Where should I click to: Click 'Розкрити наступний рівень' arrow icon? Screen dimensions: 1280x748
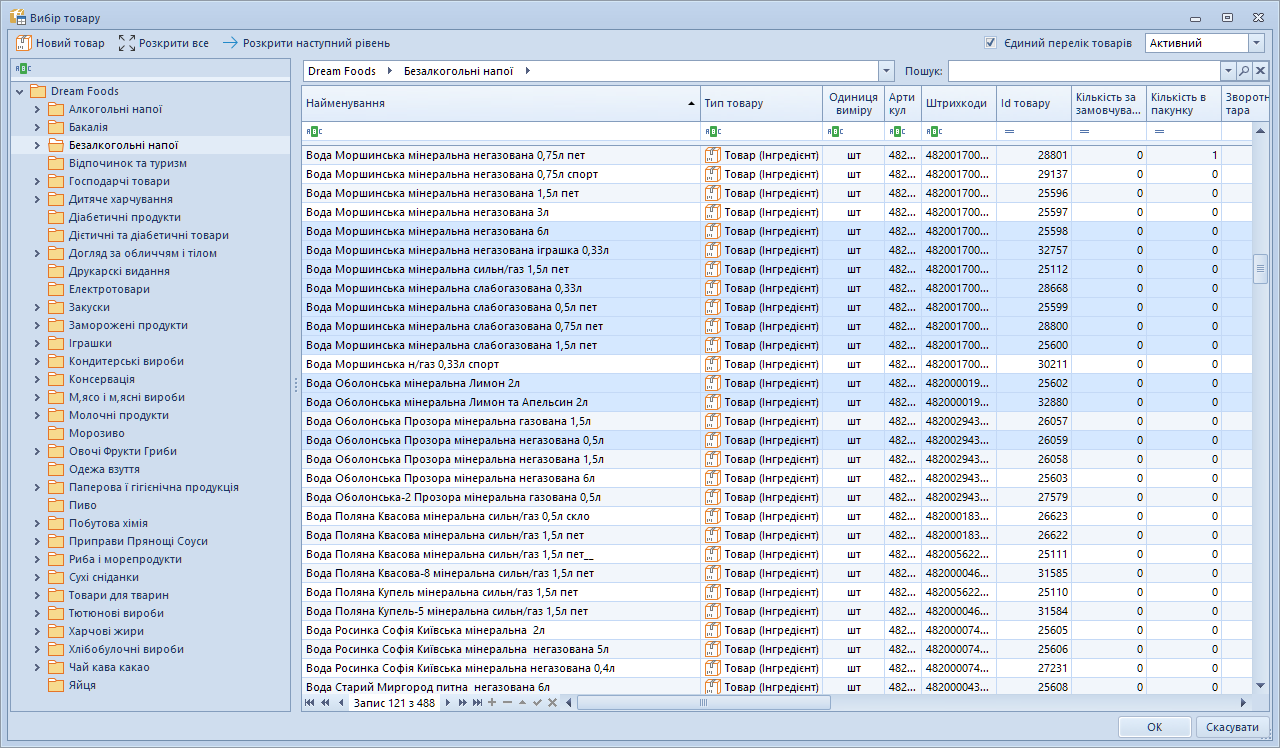[x=230, y=43]
